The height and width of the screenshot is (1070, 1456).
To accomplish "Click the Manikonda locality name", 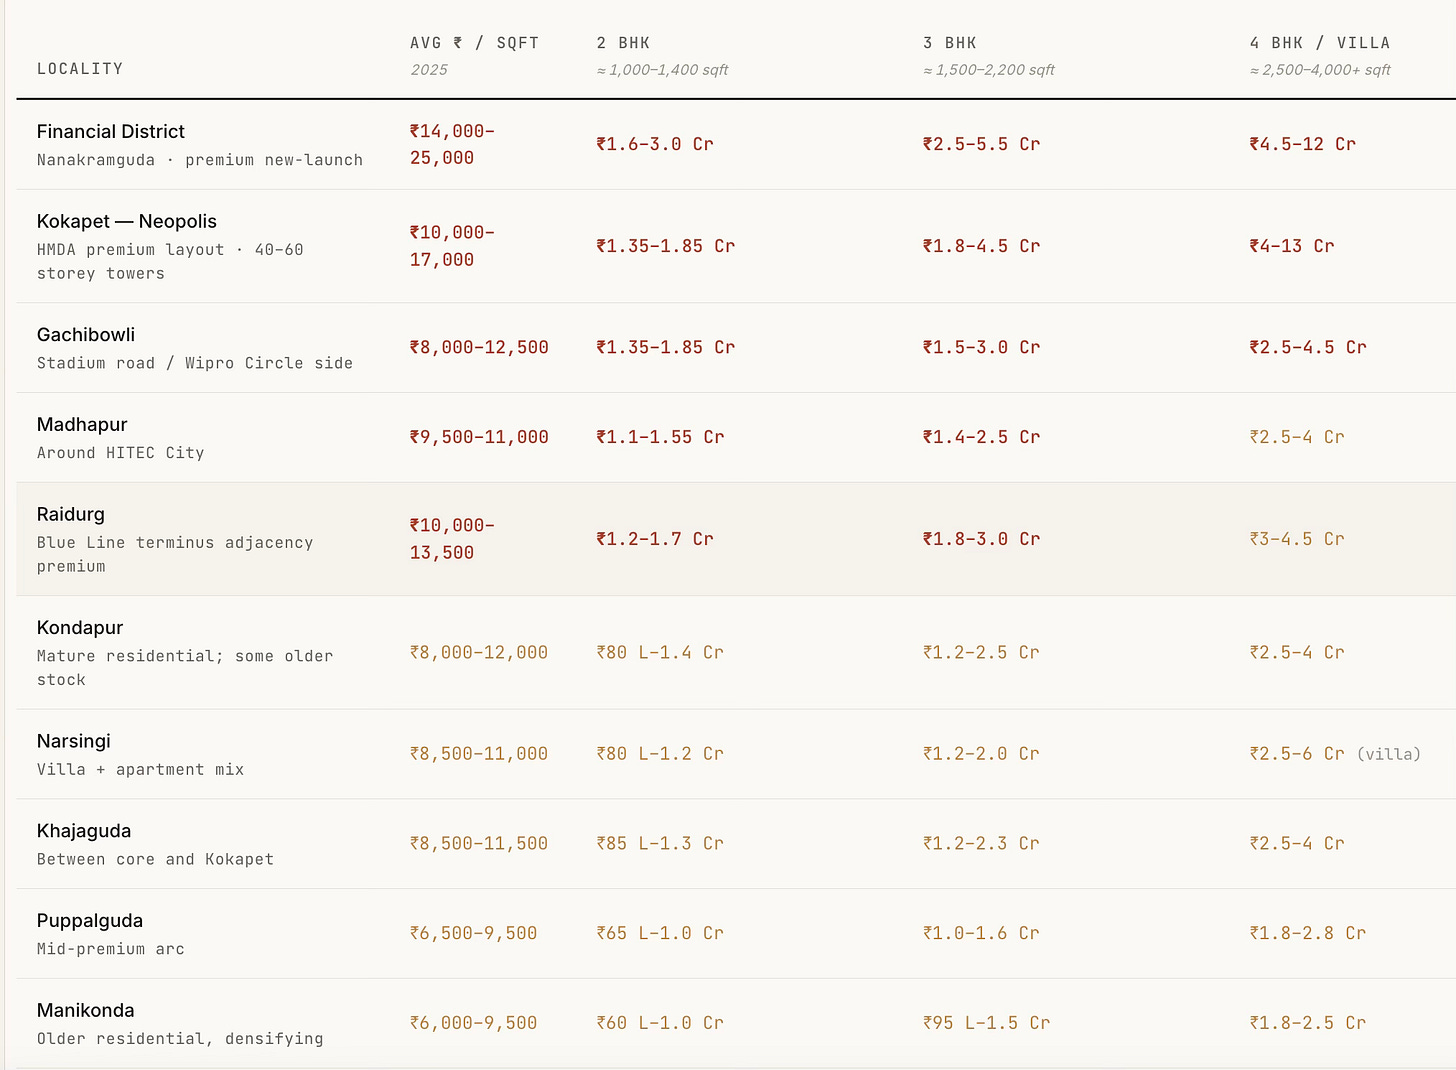I will pyautogui.click(x=86, y=1011).
